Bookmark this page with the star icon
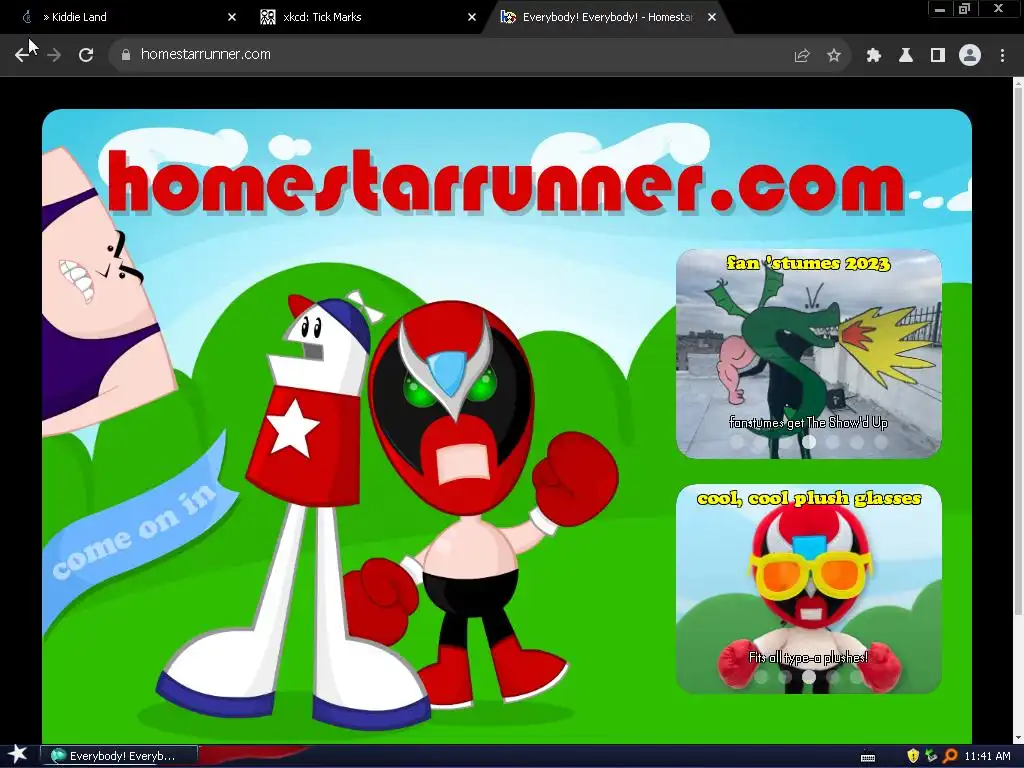This screenshot has height=768, width=1024. point(834,56)
